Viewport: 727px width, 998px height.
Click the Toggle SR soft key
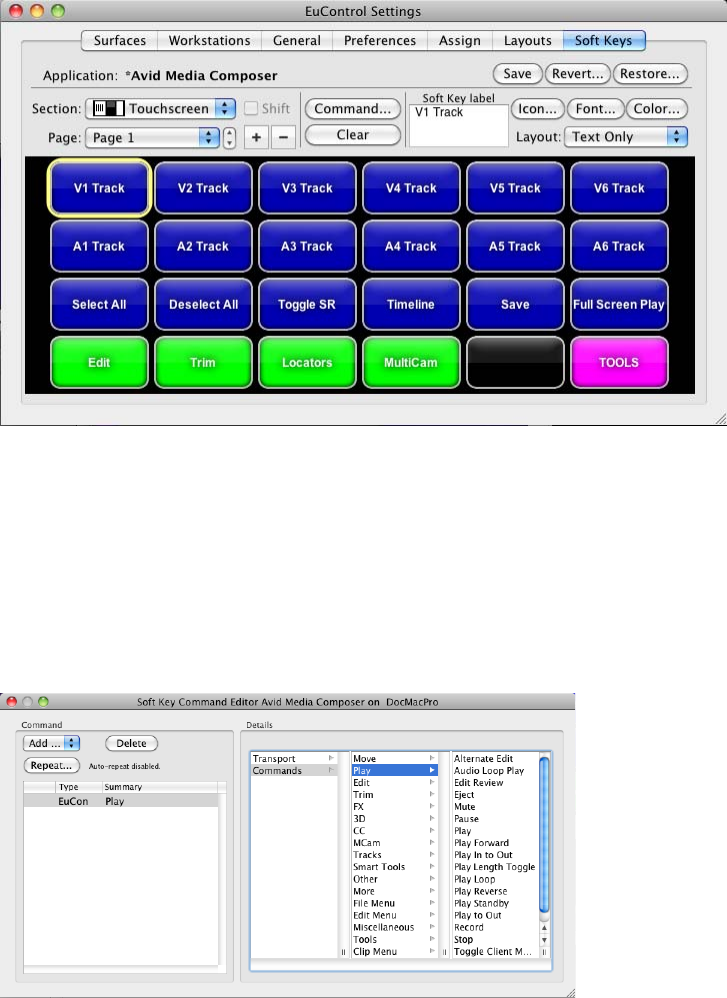pyautogui.click(x=307, y=304)
